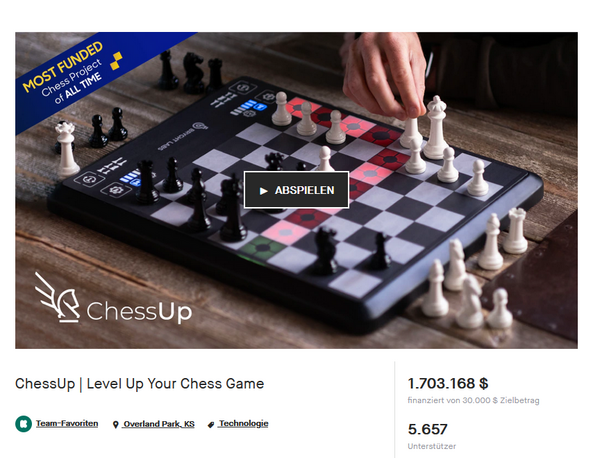Click the play triangle inside the ABSPIELEN button
600x458 pixels.
point(263,191)
